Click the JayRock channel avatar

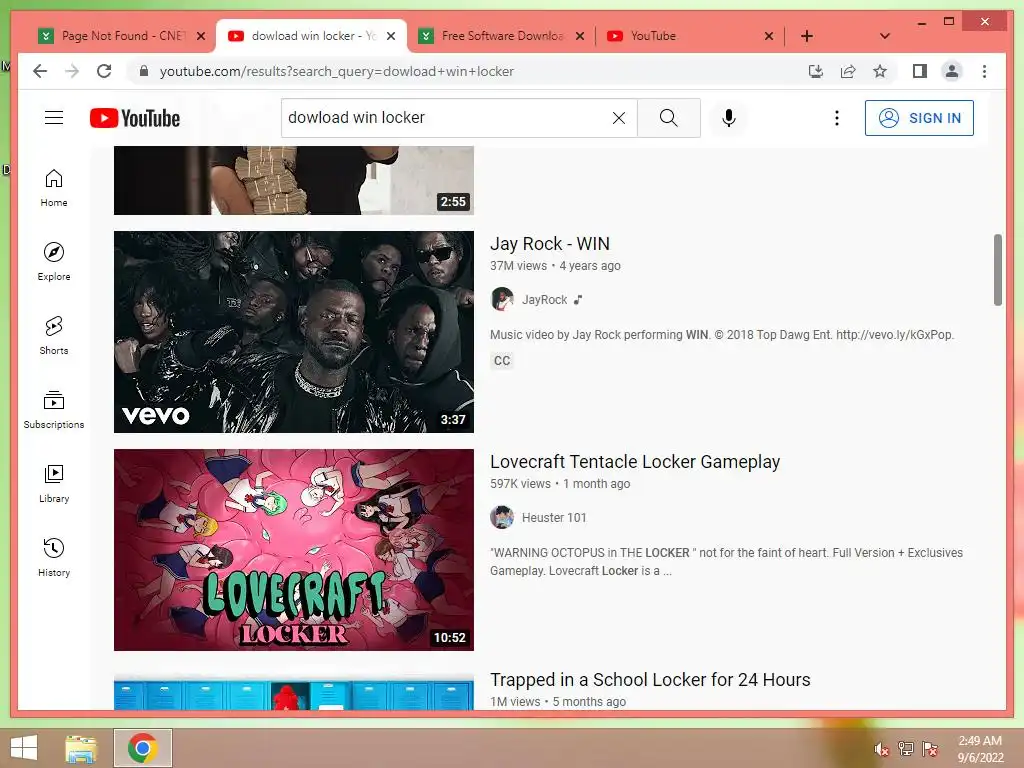[x=502, y=299]
